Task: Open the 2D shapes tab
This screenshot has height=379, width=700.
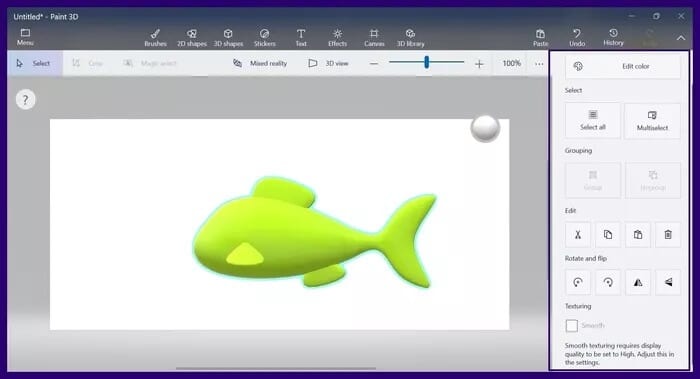Action: click(x=192, y=37)
